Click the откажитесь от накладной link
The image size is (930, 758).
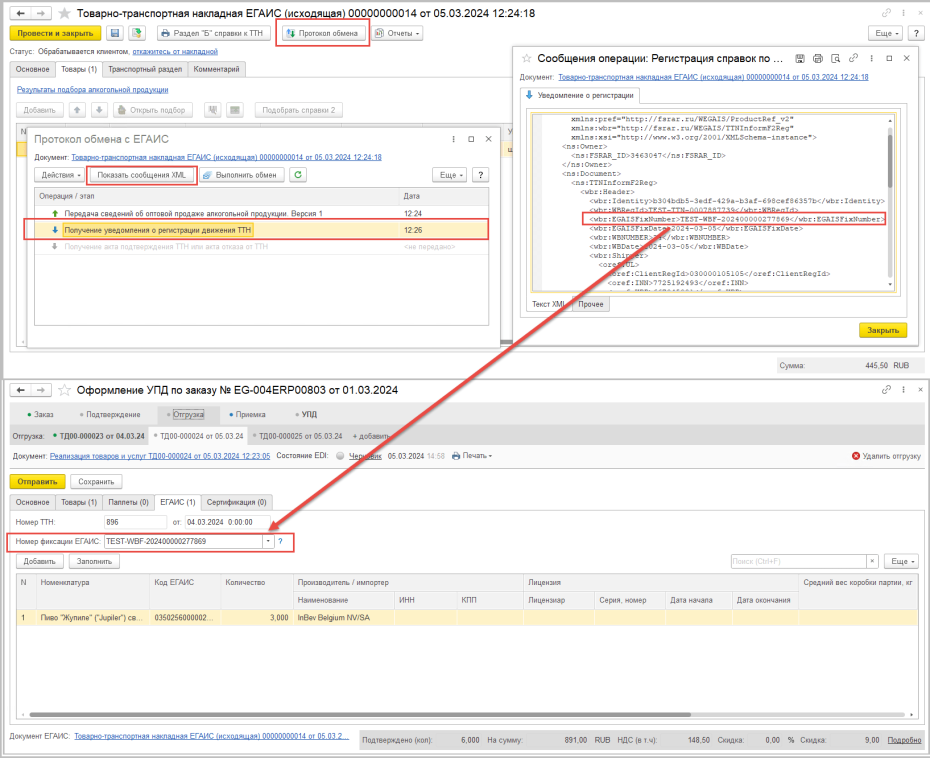coord(175,52)
